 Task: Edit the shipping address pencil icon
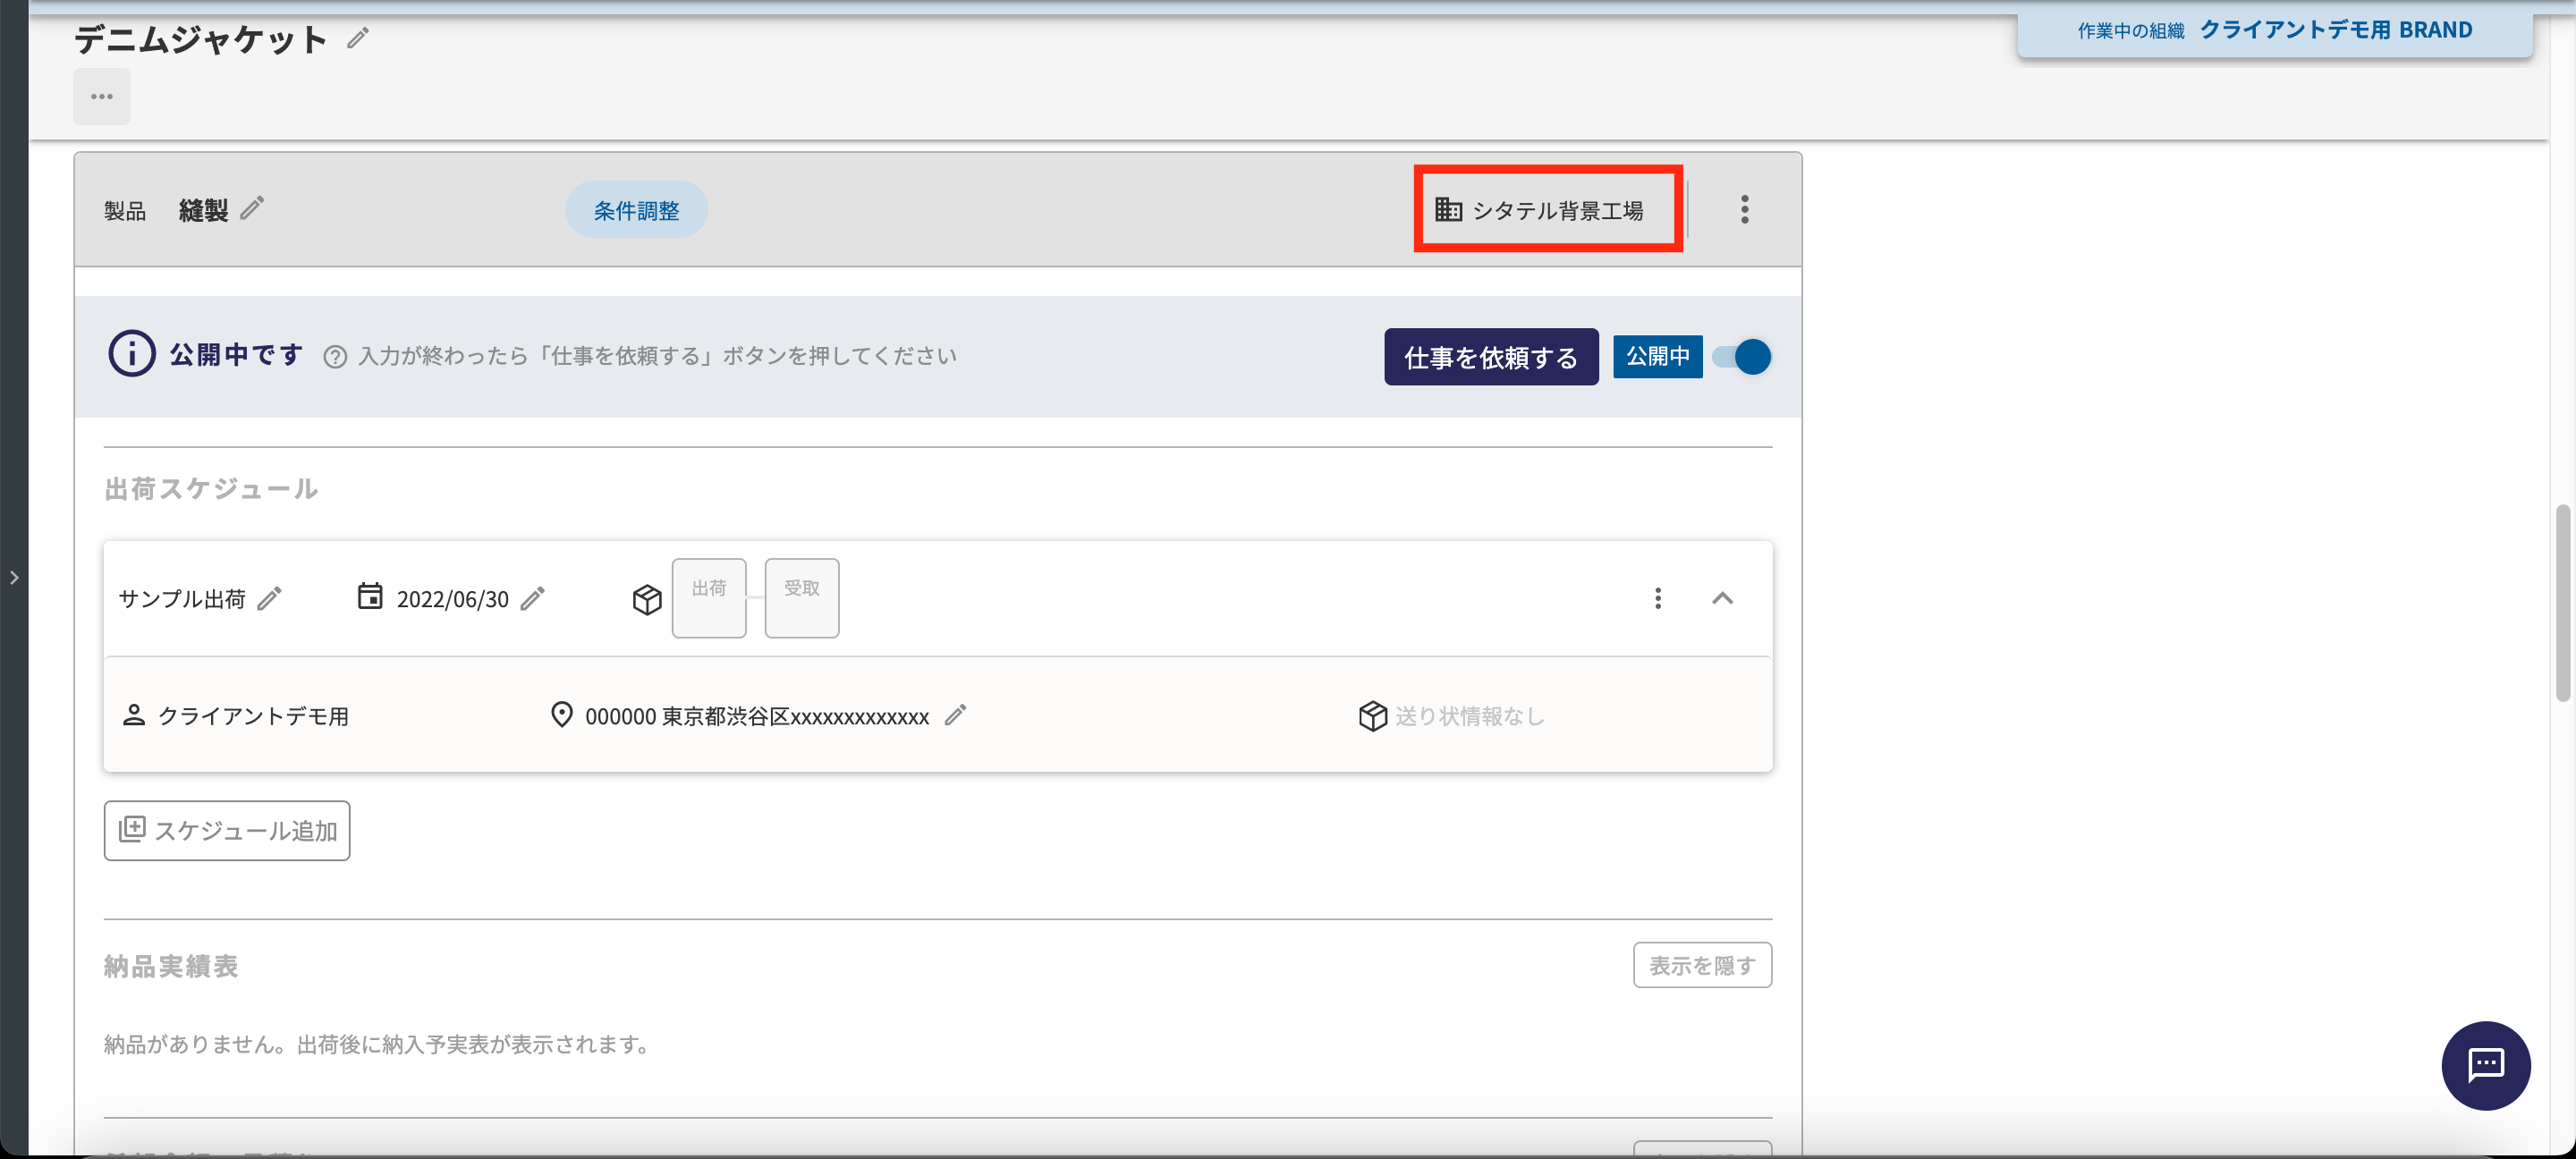(x=955, y=715)
